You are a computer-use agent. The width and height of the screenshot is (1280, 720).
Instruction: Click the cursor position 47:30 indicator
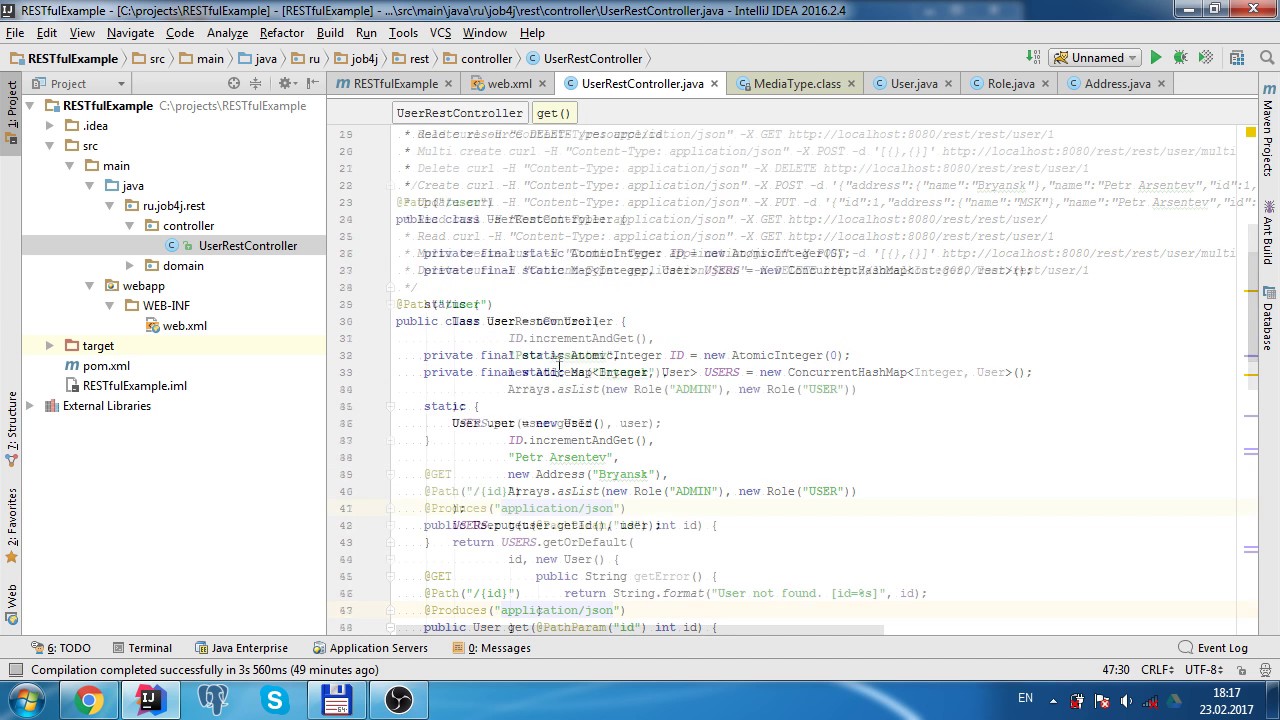click(1116, 670)
